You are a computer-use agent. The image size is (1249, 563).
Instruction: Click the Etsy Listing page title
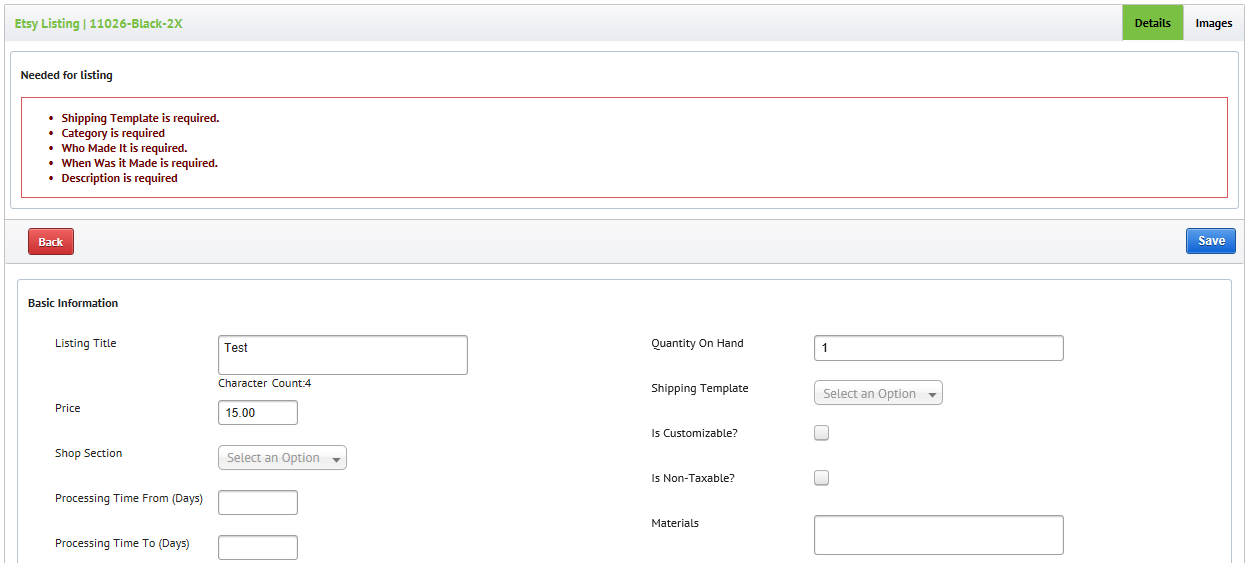99,23
